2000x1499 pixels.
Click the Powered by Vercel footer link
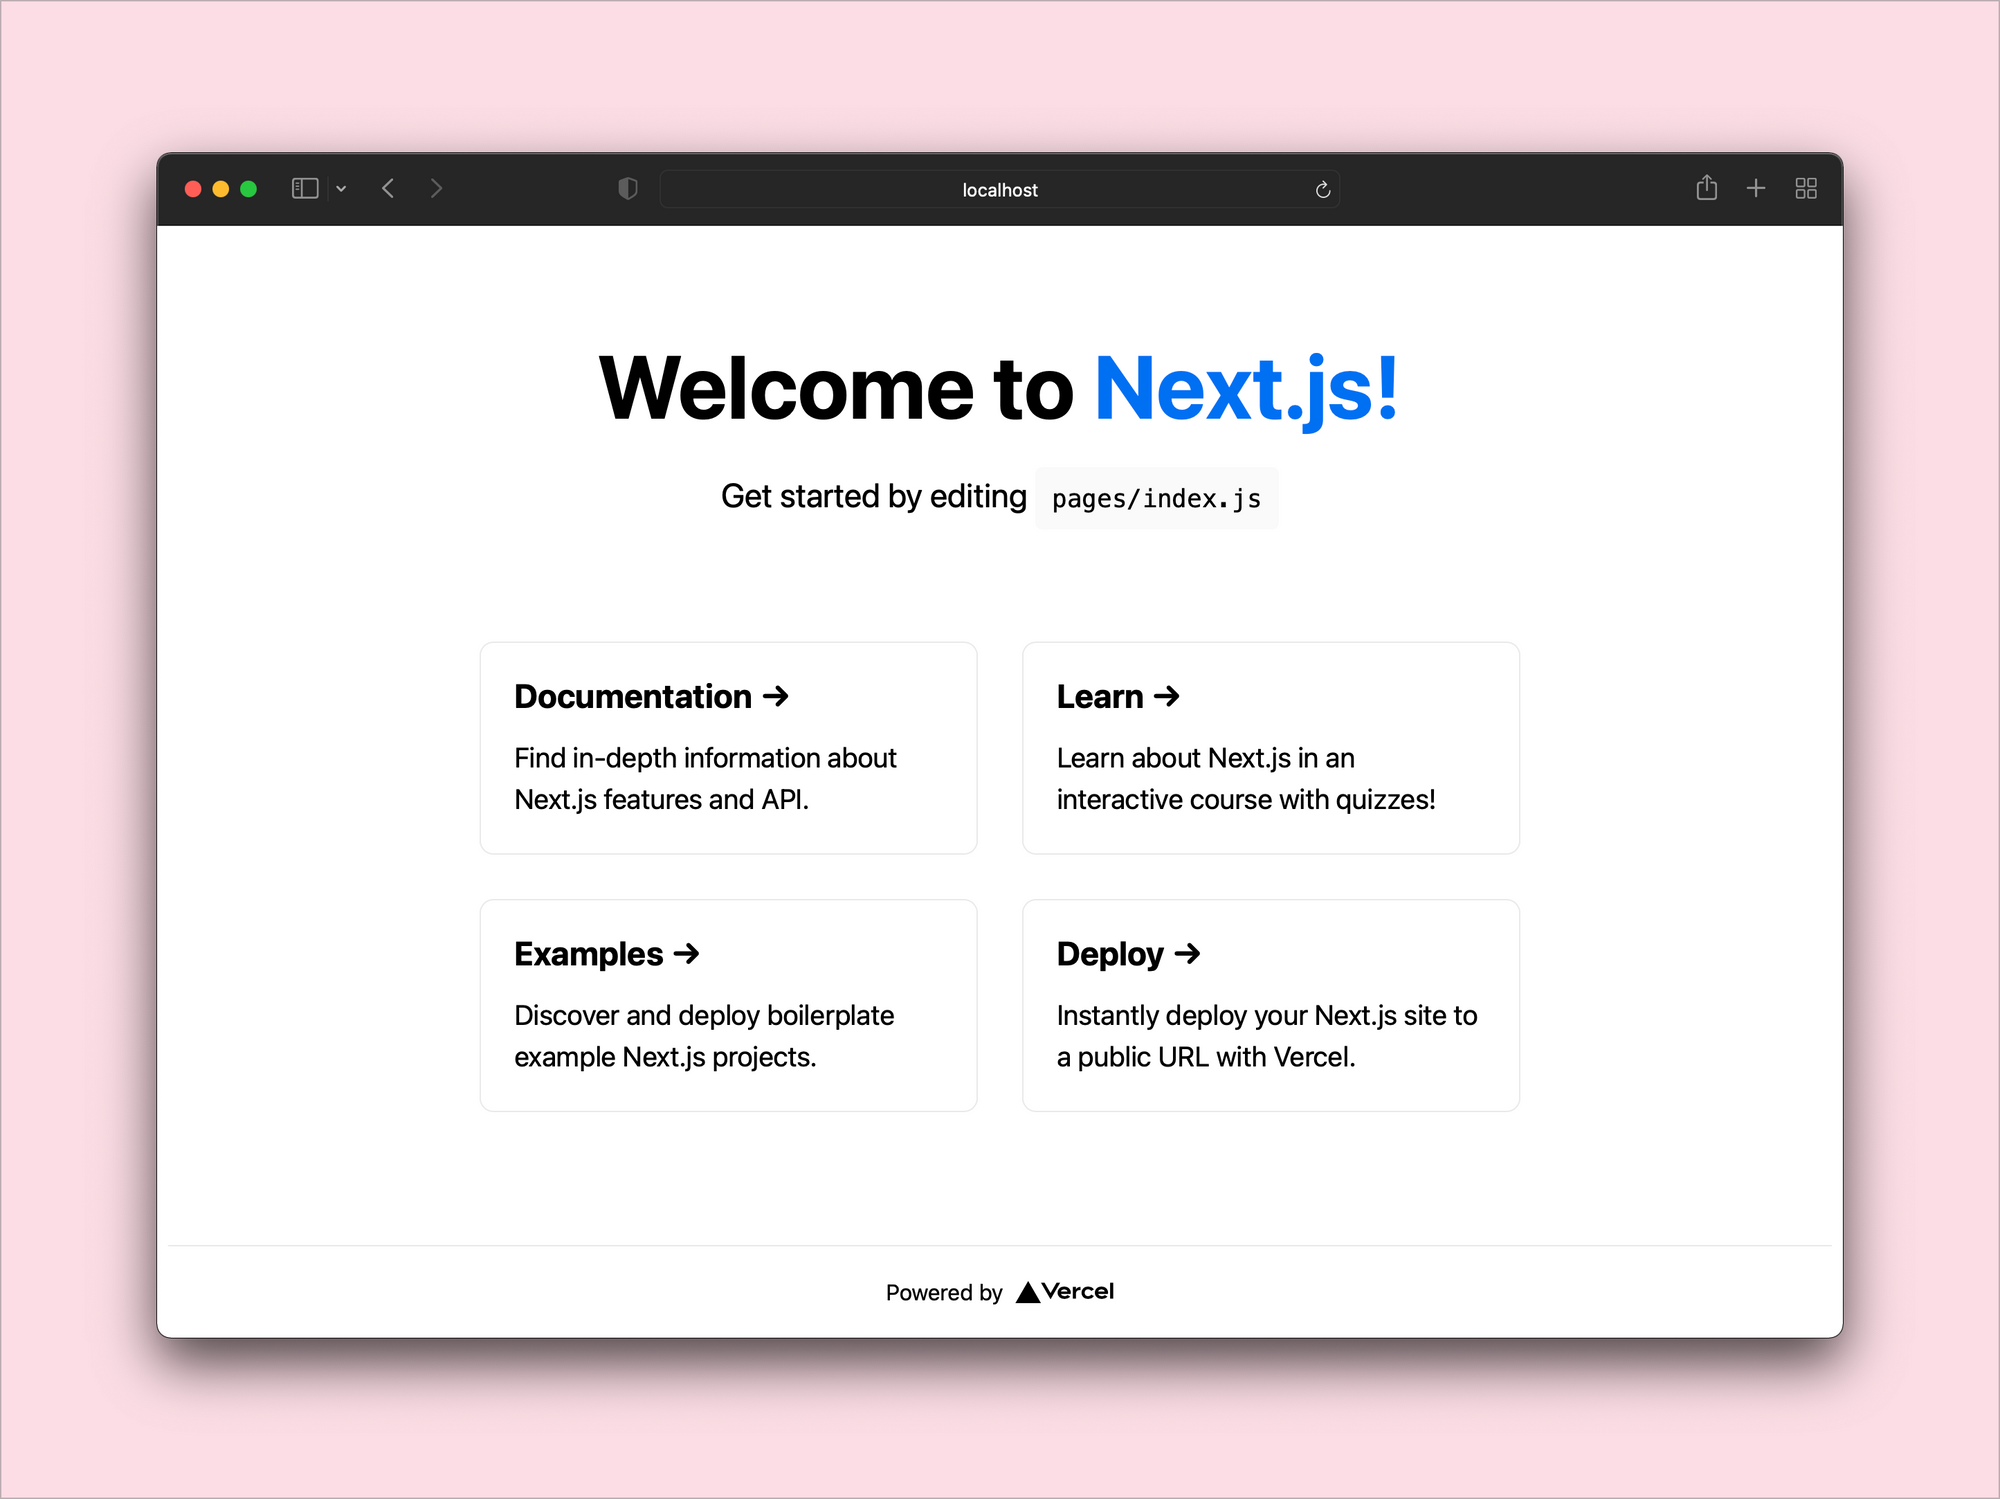[x=1000, y=1291]
